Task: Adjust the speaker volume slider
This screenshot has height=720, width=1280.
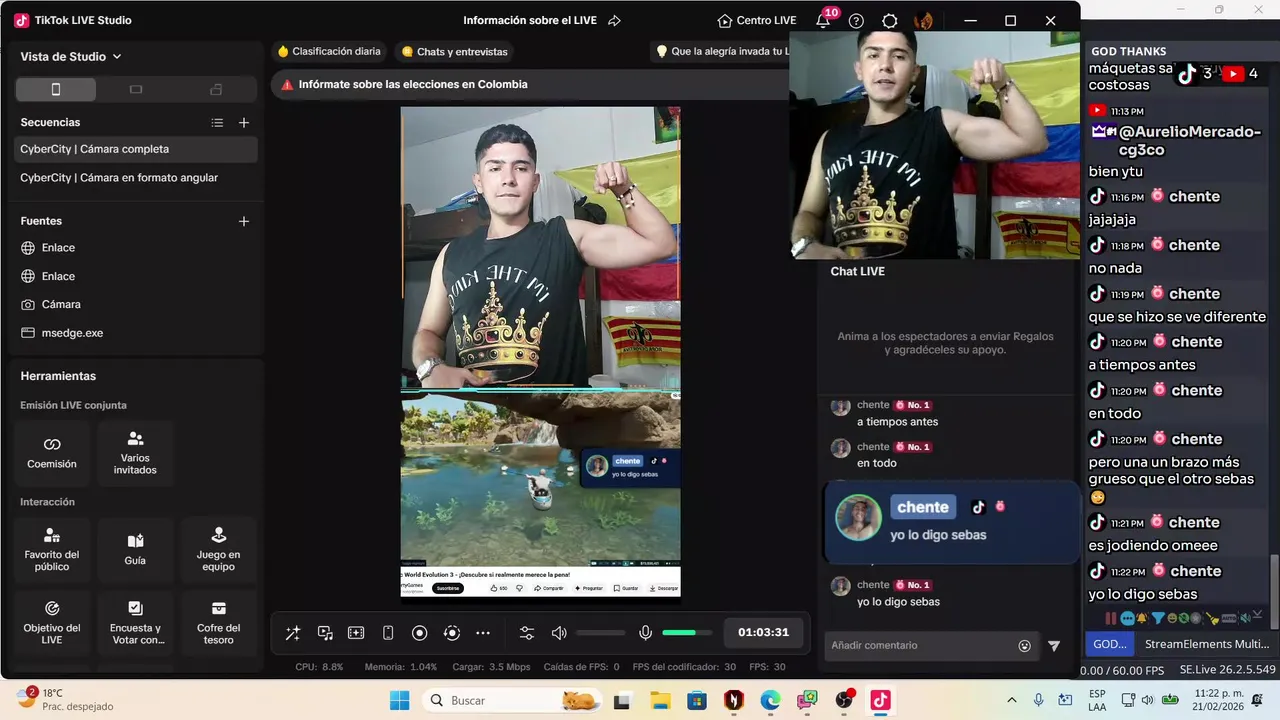Action: pyautogui.click(x=601, y=633)
